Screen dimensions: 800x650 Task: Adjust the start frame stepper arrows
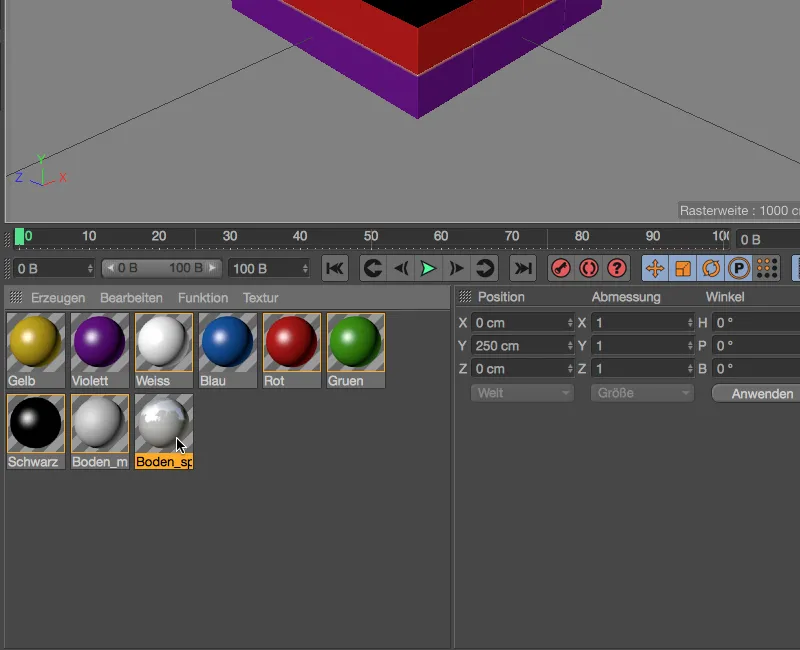pos(90,268)
